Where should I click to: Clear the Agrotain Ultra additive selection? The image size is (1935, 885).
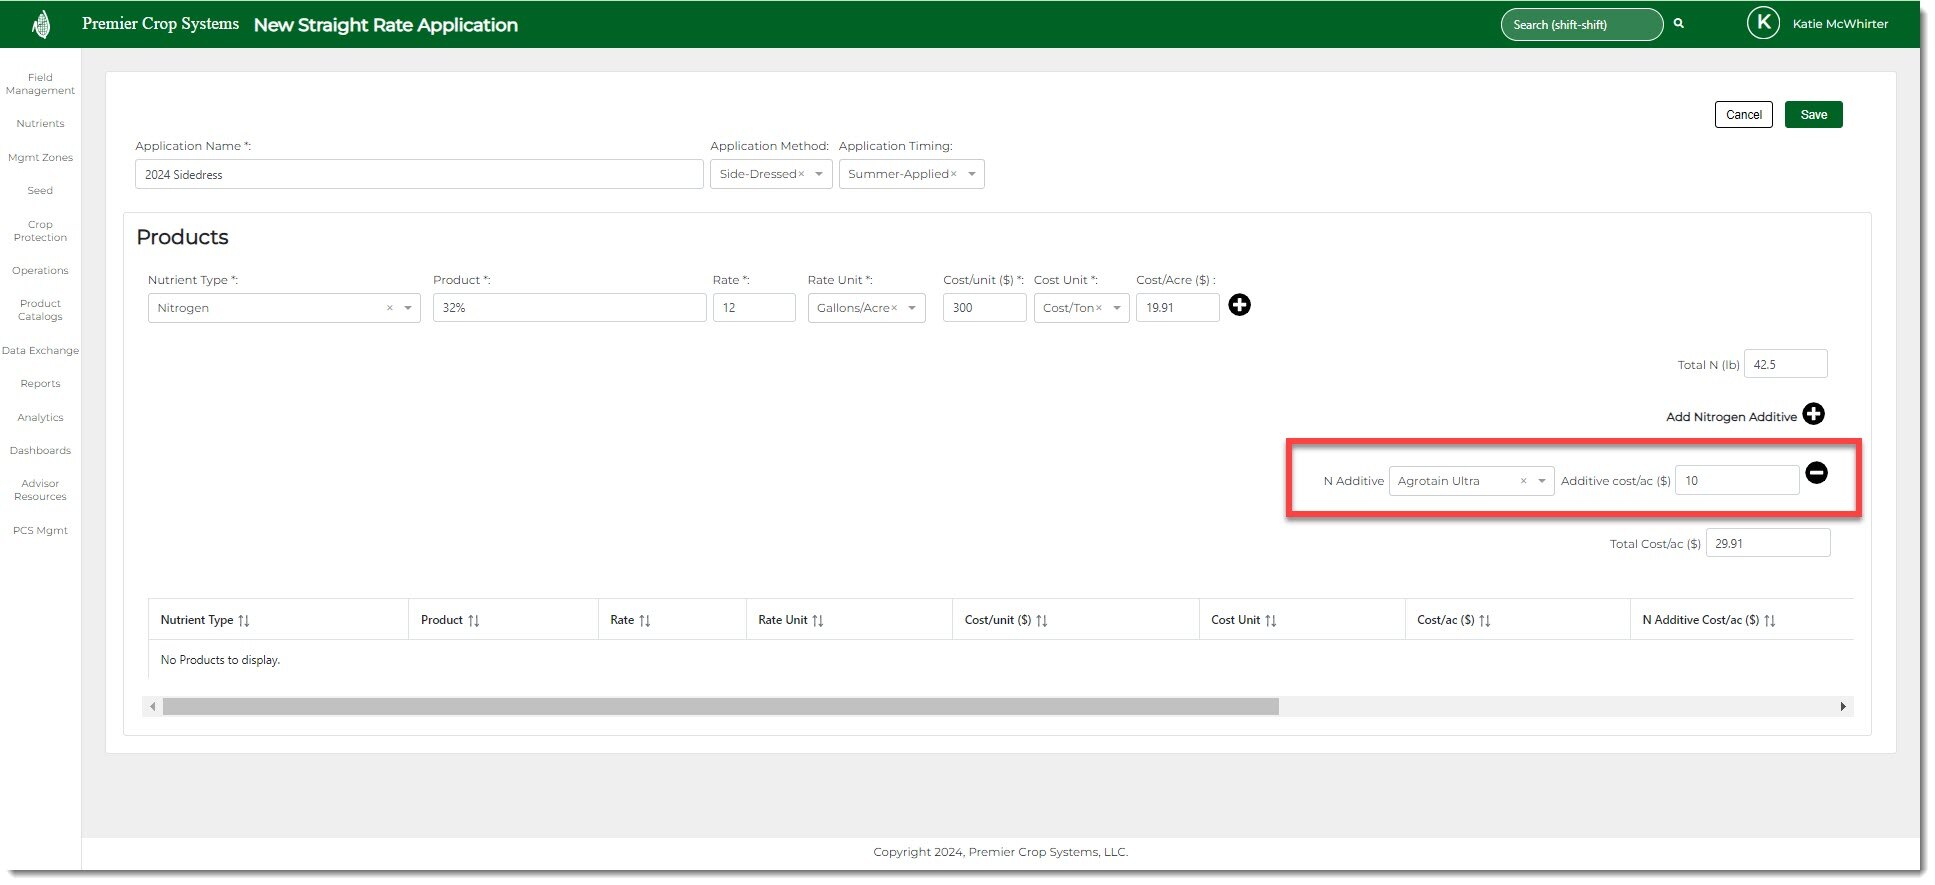[x=1523, y=481]
